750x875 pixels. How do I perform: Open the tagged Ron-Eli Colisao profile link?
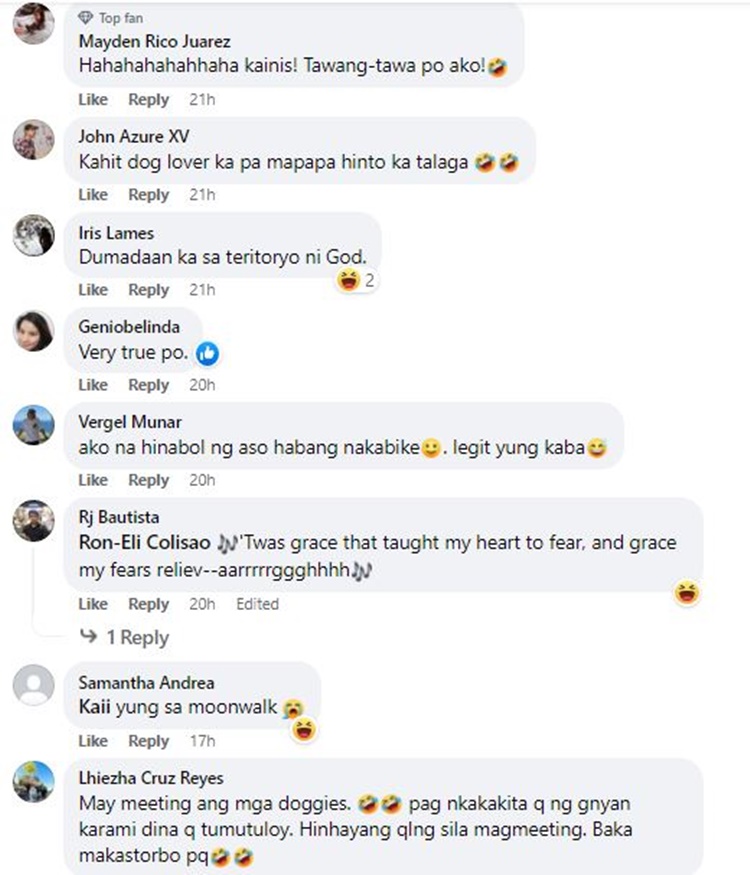[x=145, y=542]
